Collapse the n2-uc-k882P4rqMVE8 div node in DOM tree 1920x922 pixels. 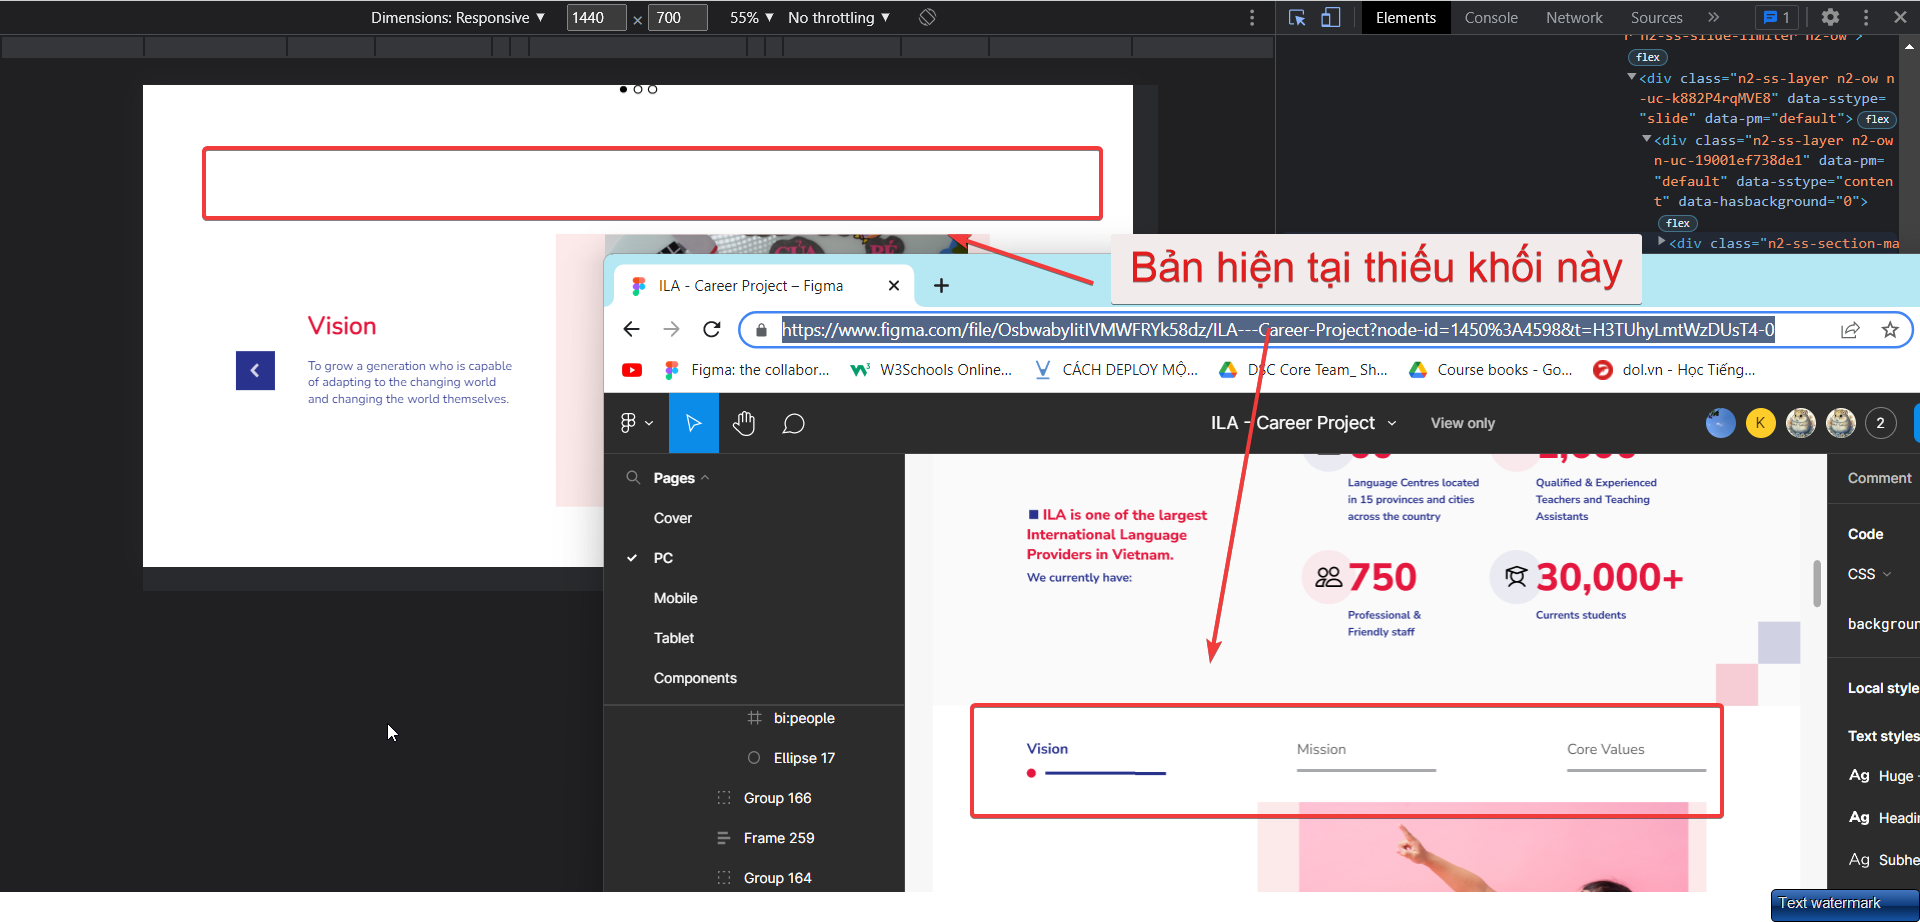[1632, 77]
